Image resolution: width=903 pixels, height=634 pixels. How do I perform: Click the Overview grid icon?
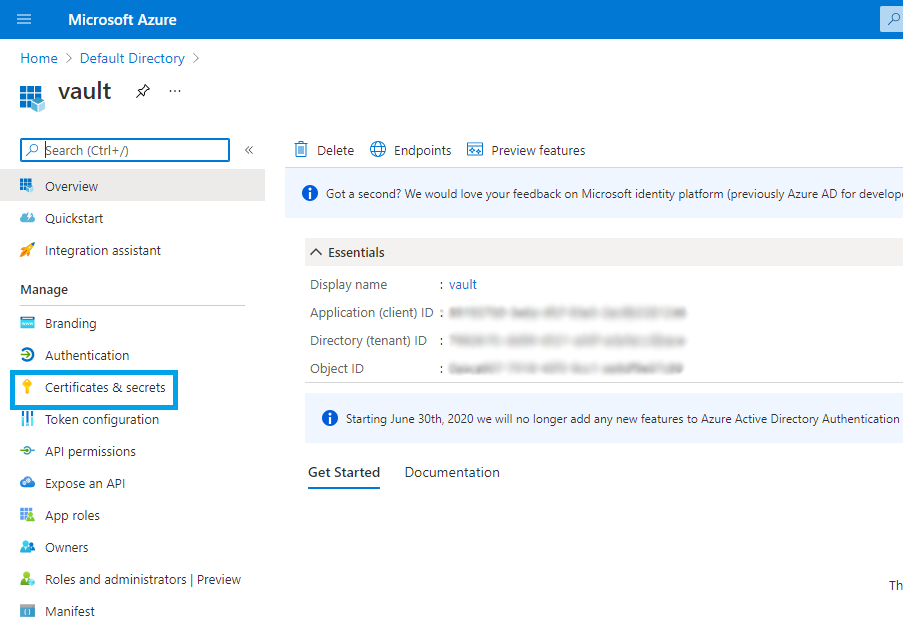pyautogui.click(x=26, y=185)
